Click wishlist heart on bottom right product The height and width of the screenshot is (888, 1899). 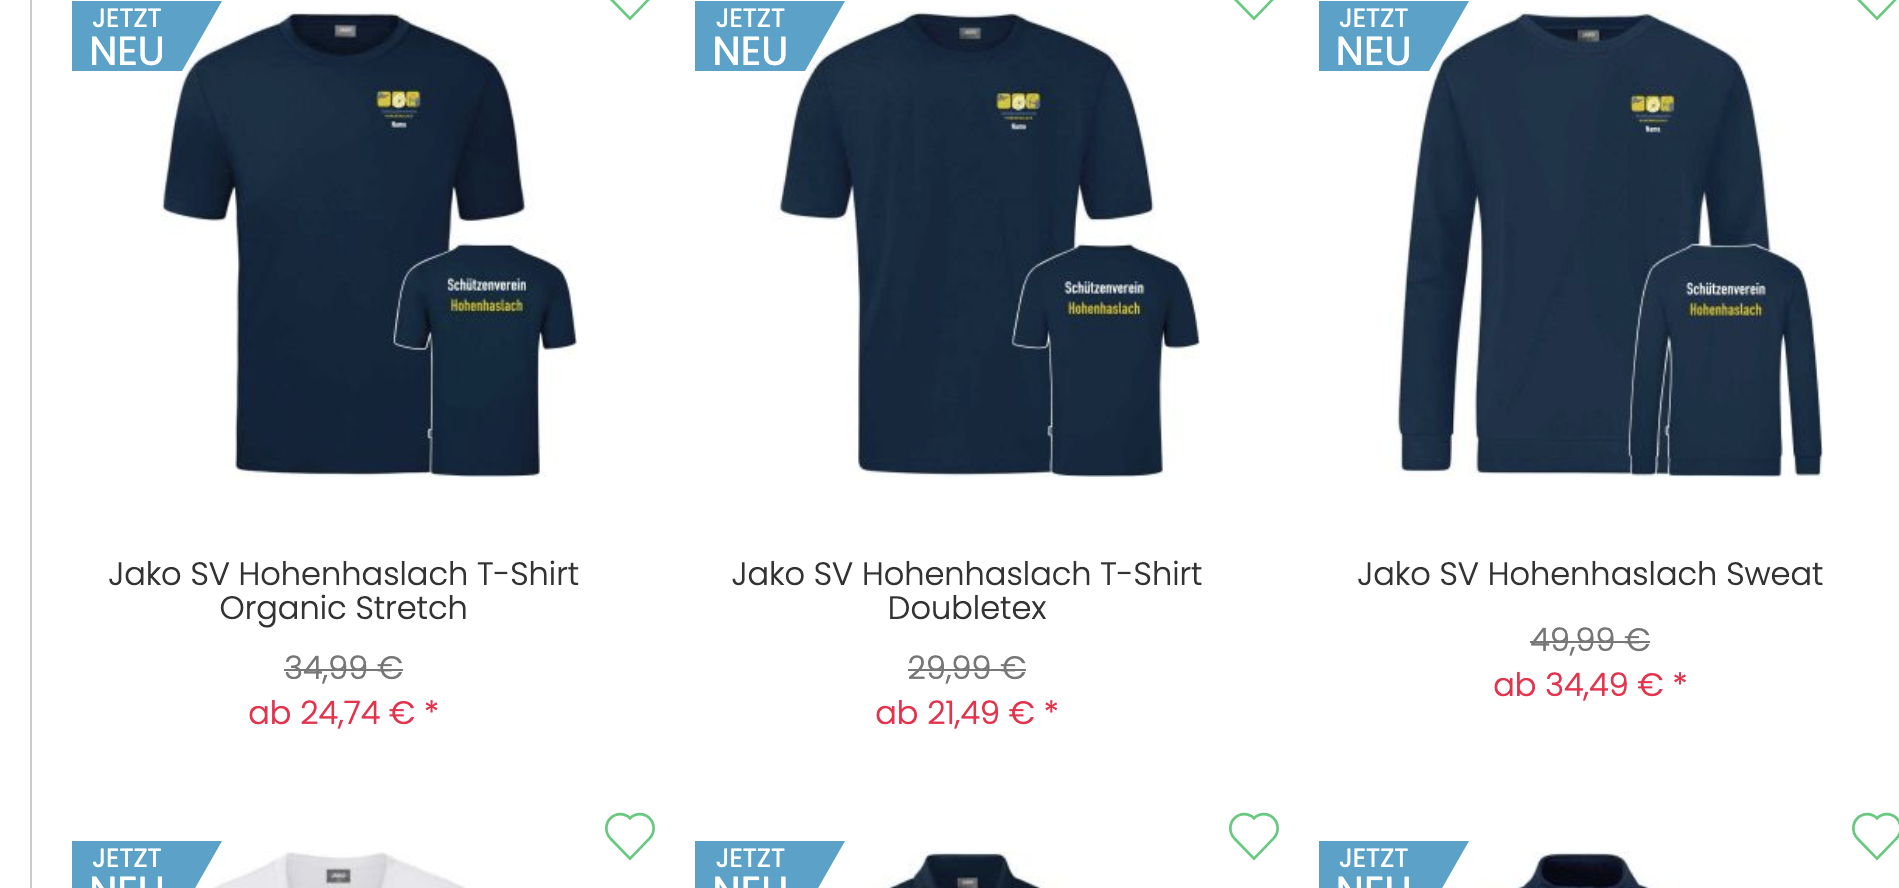pos(1876,835)
